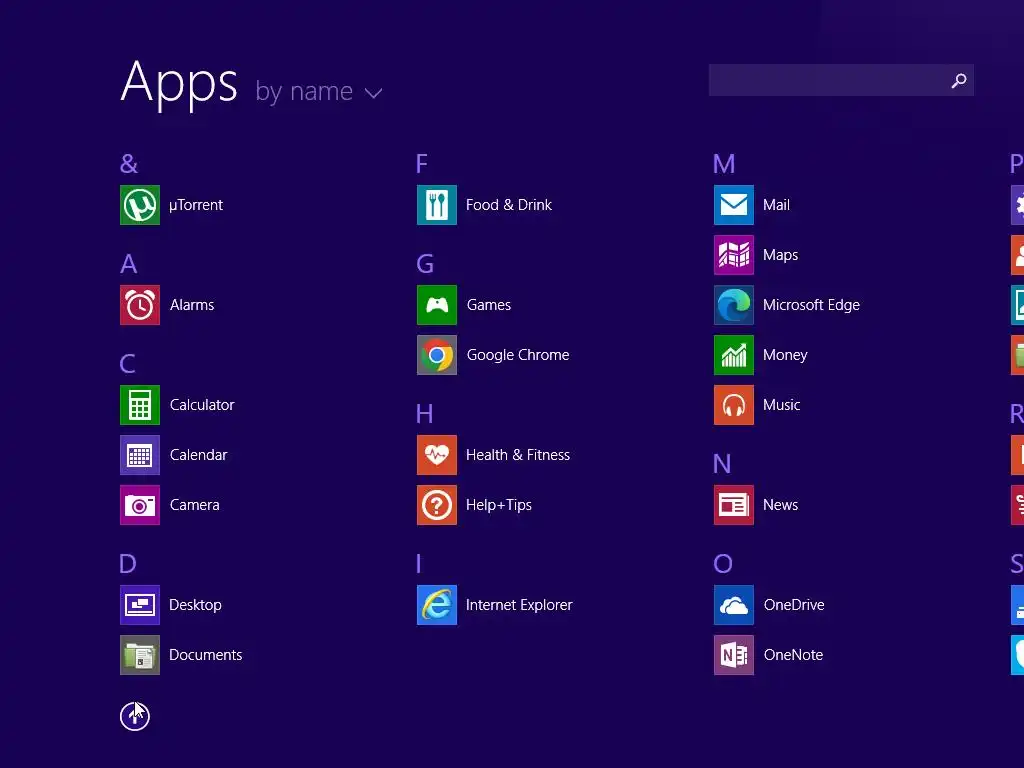Click the "µTorrent" text label

click(x=196, y=205)
